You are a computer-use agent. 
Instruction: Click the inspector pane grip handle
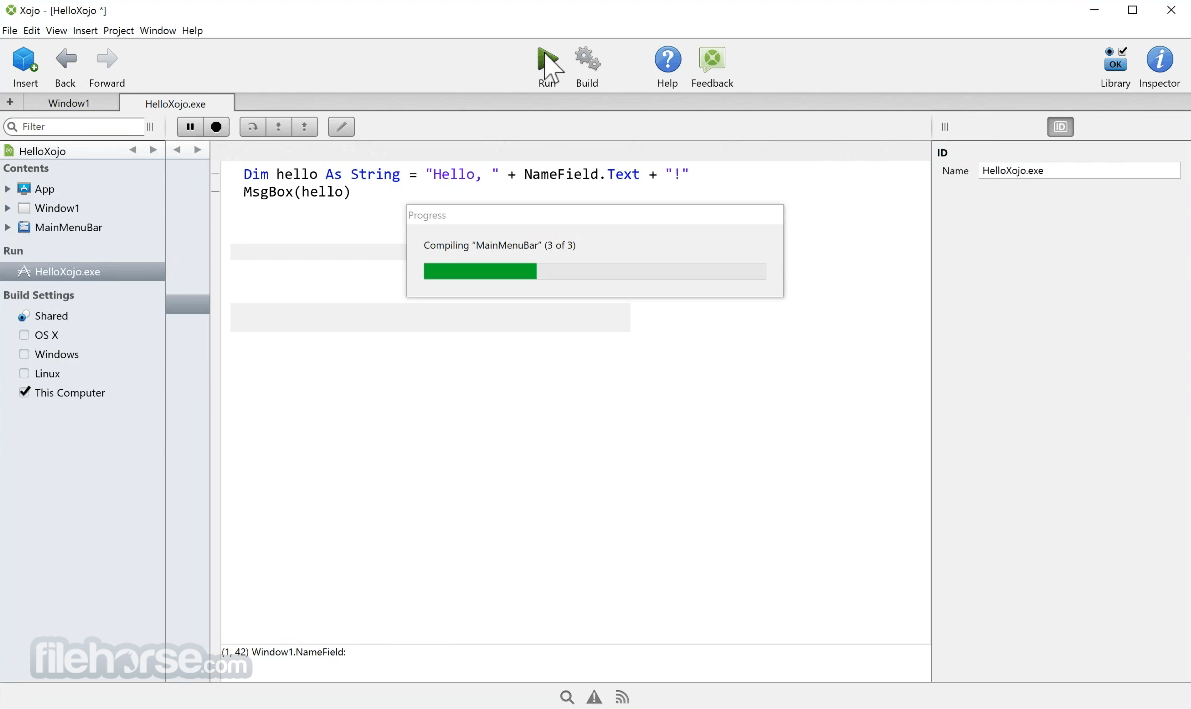pyautogui.click(x=945, y=127)
